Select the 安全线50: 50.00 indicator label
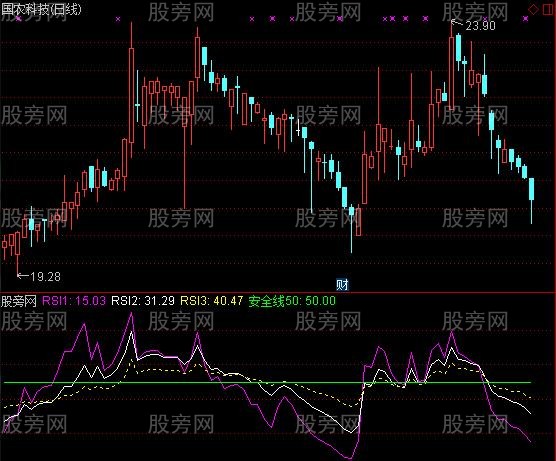This screenshot has height=461, width=556. pyautogui.click(x=292, y=301)
